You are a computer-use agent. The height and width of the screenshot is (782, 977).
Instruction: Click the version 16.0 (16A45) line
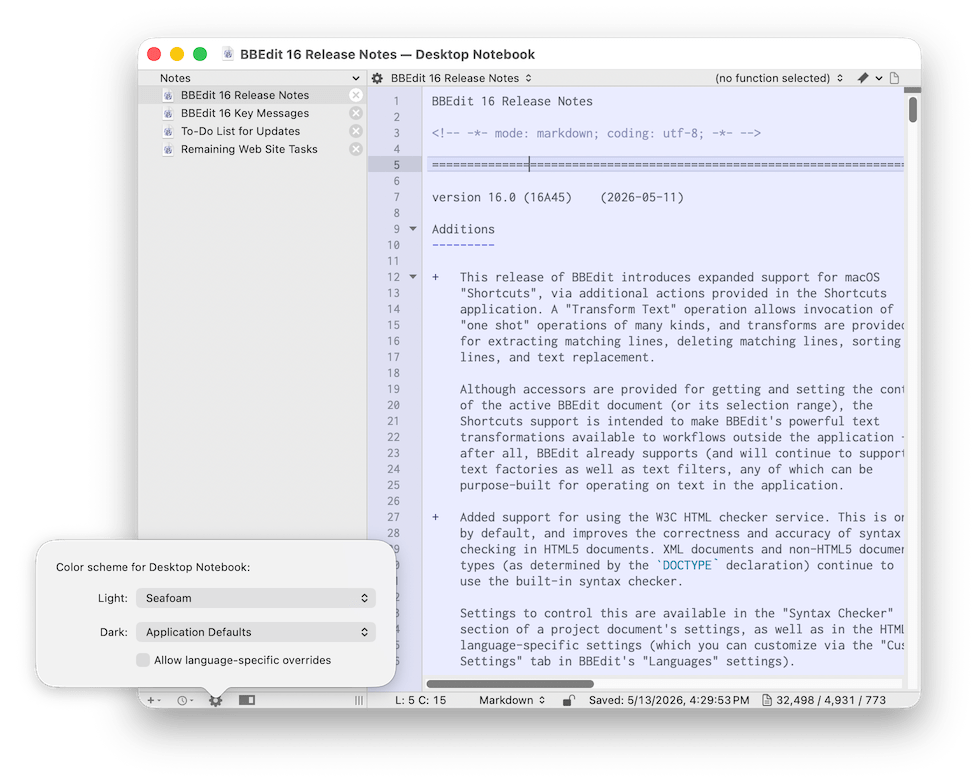tap(502, 197)
